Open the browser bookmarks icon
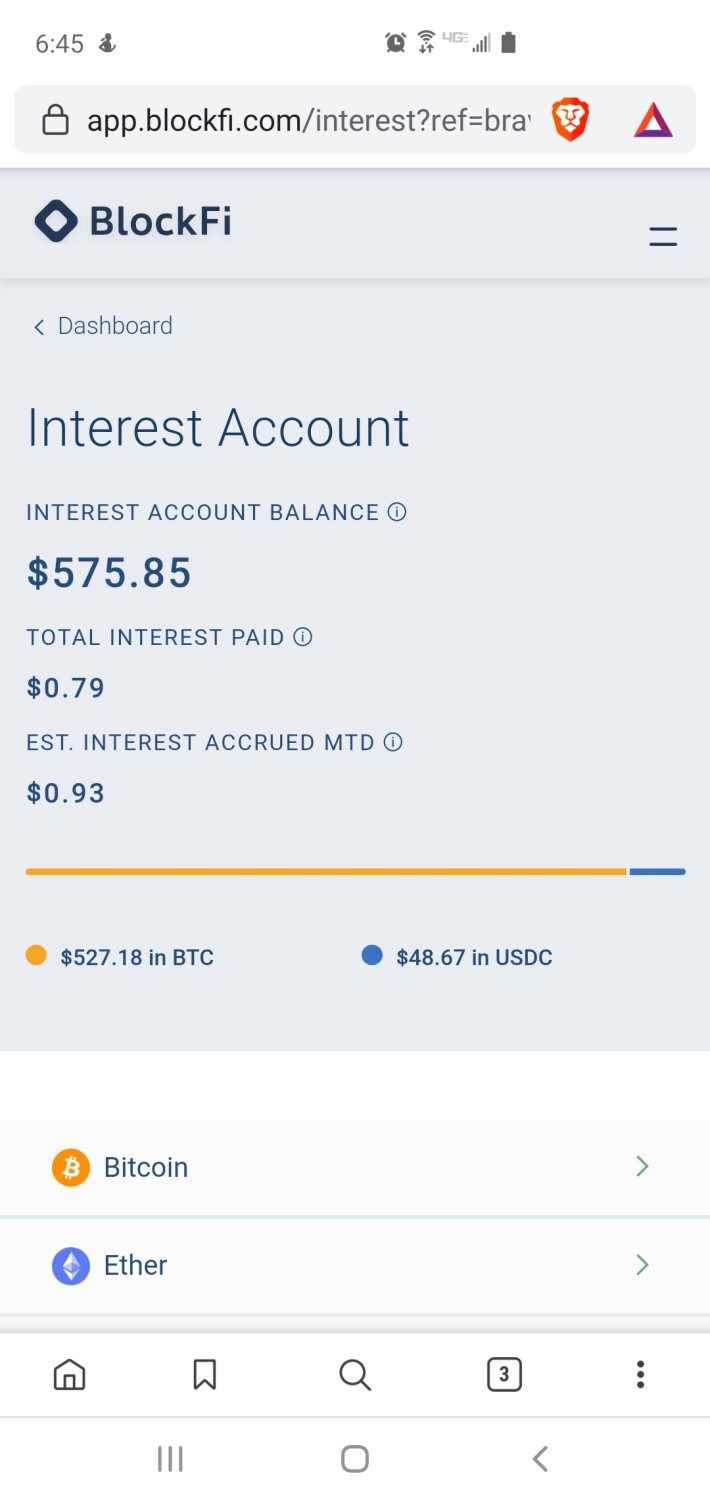The height and width of the screenshot is (1499, 710). 204,1375
